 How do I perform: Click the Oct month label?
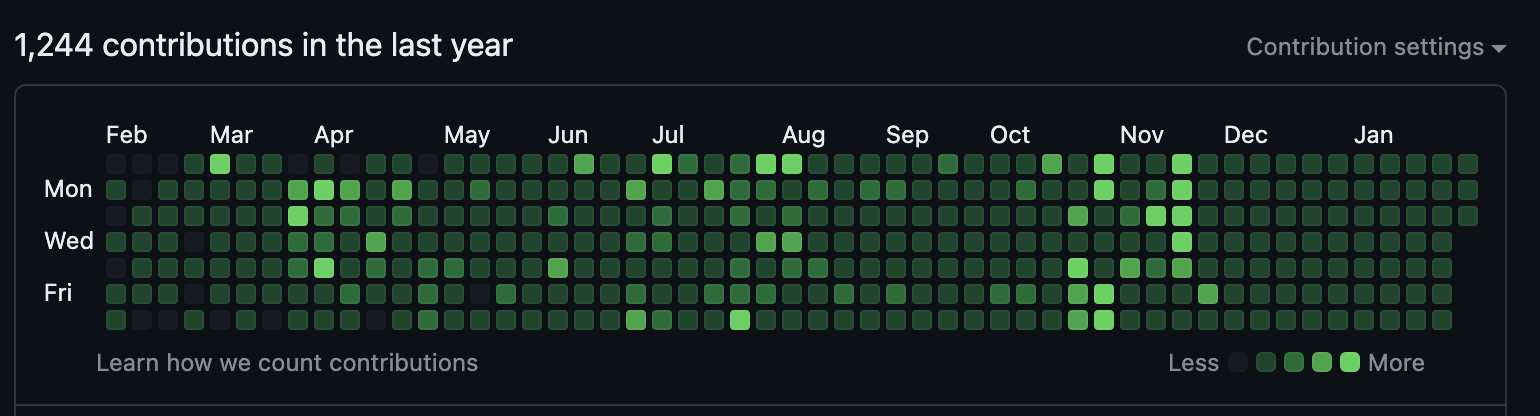1010,135
